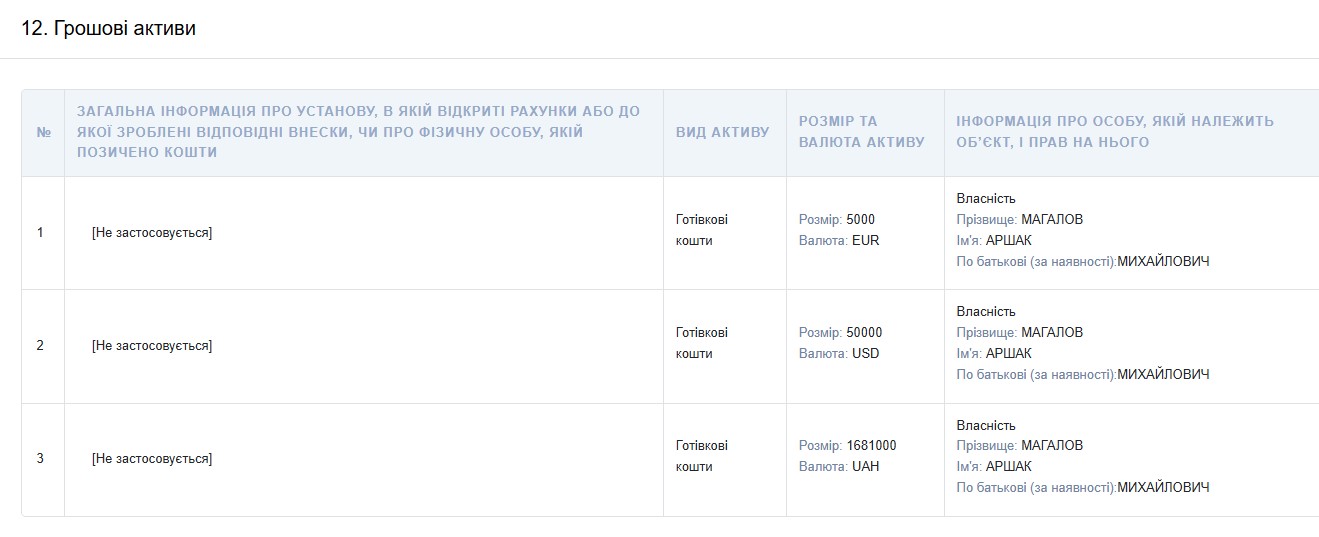The image size is (1319, 537).
Task: Click "Готівкові кошти" in the second row
Action: click(702, 343)
